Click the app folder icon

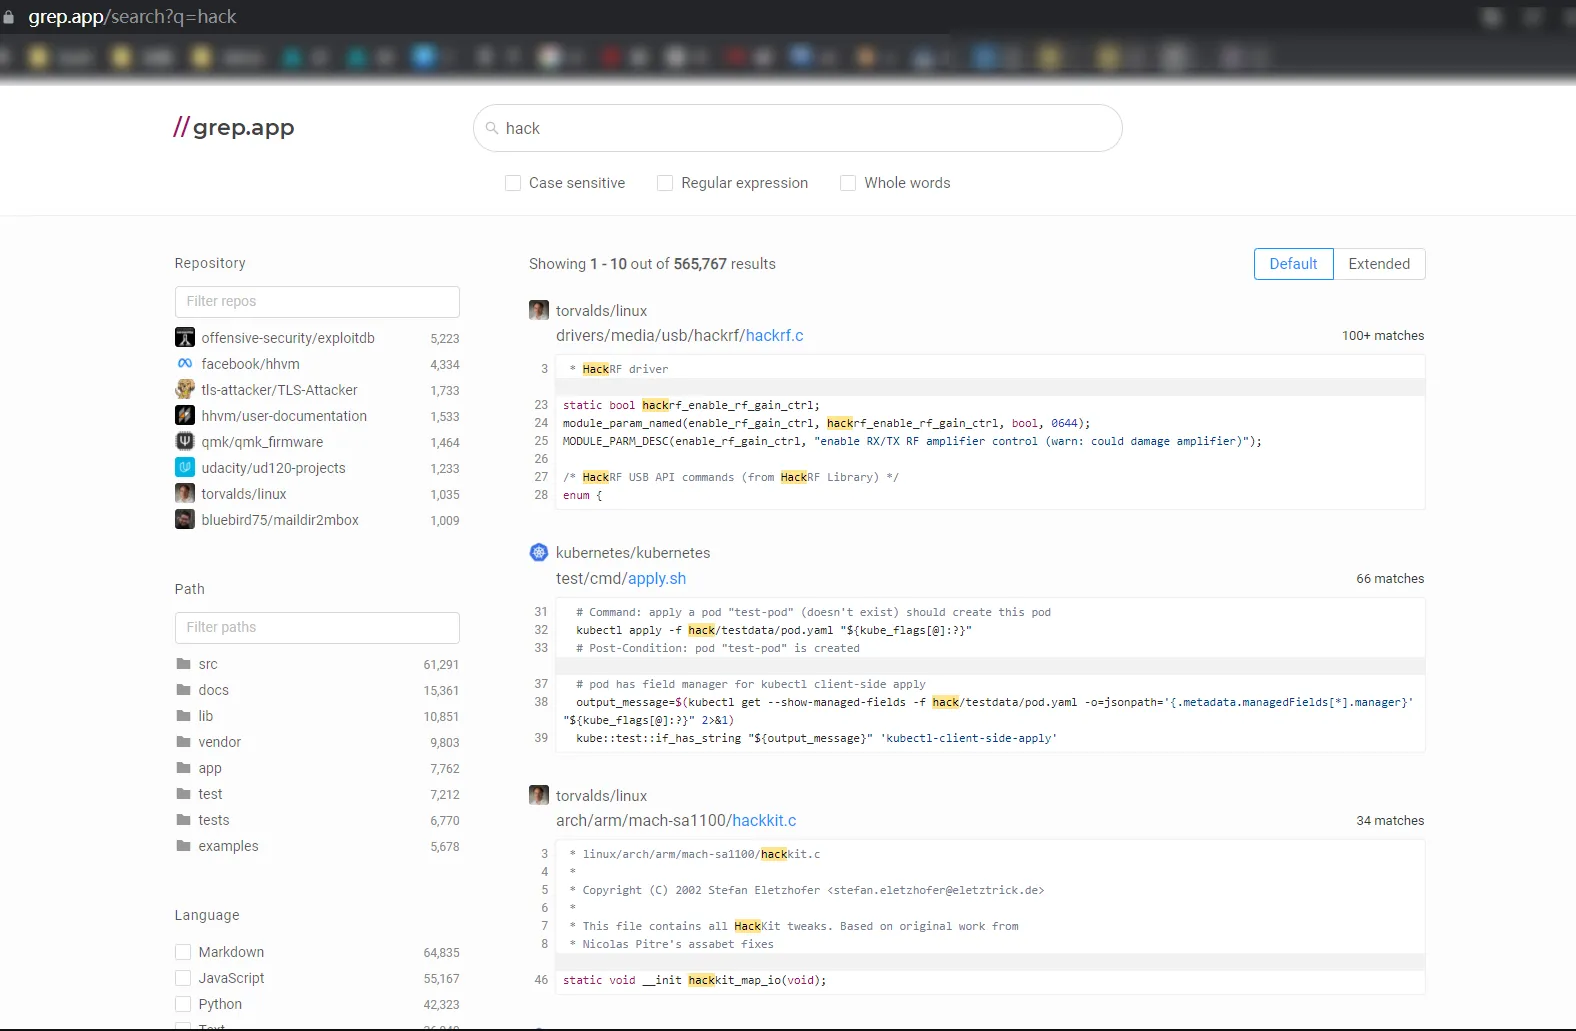(183, 768)
